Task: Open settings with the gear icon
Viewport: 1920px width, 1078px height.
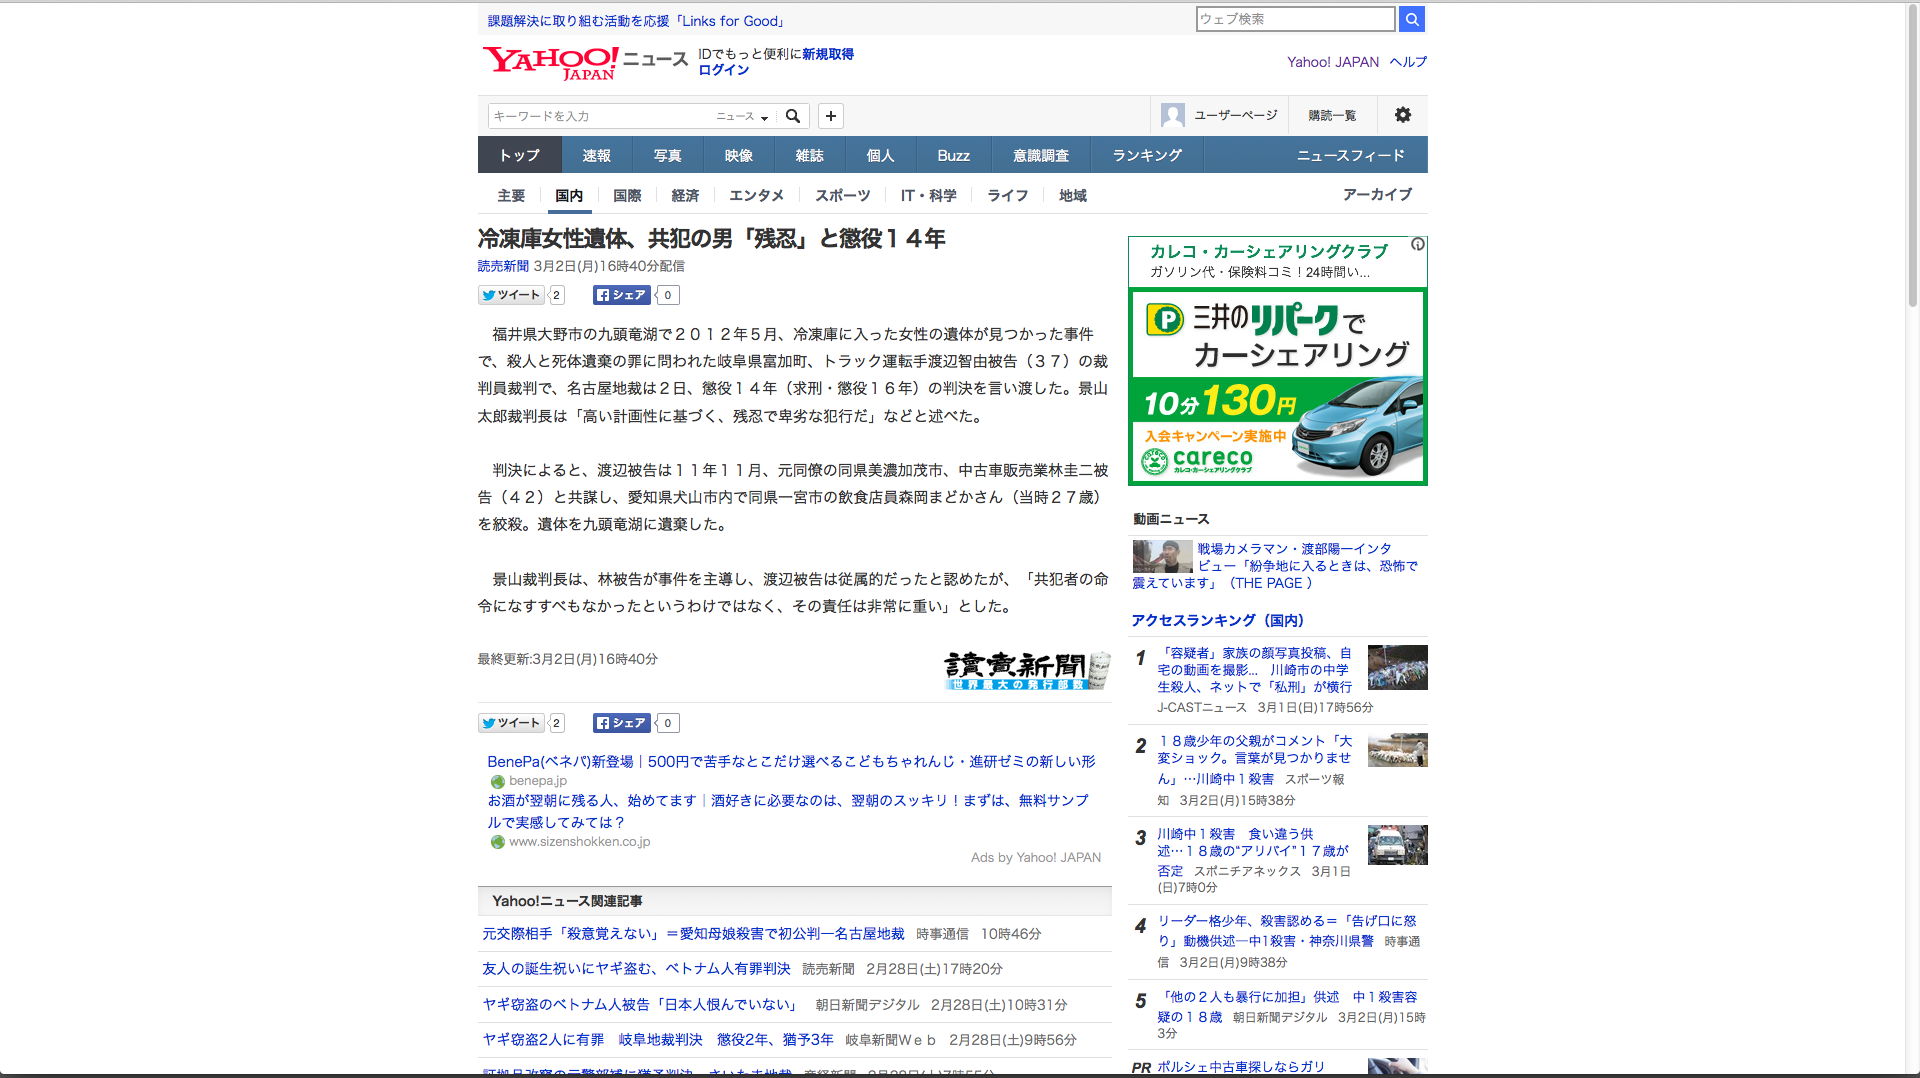Action: (1402, 115)
